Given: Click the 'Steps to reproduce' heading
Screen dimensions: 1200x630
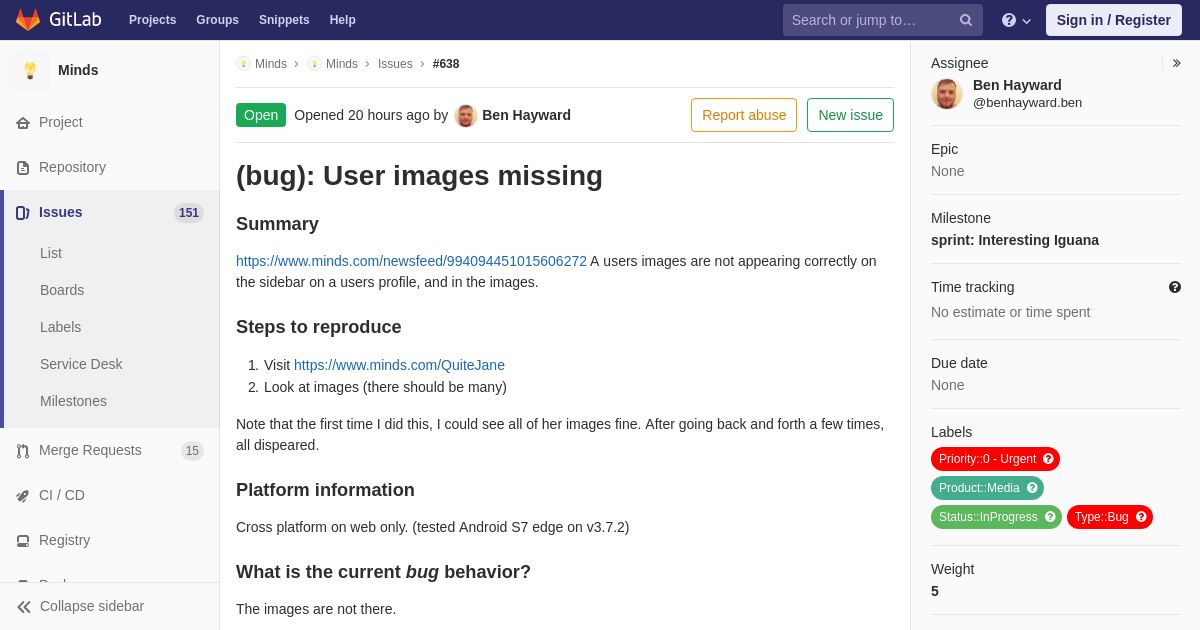Looking at the screenshot, I should [x=318, y=327].
